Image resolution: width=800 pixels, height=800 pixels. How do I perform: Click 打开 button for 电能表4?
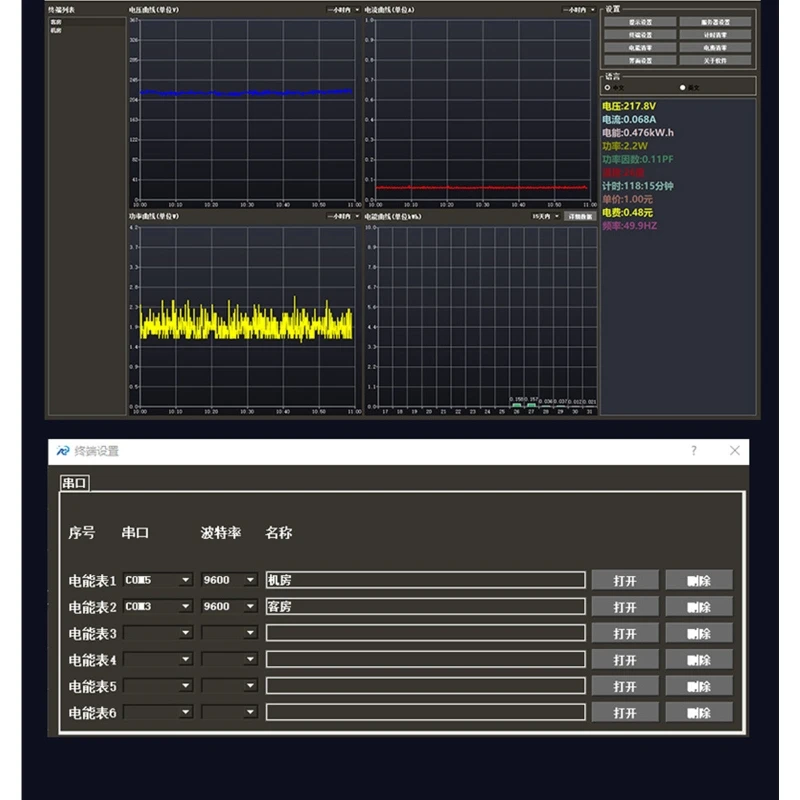pos(625,660)
